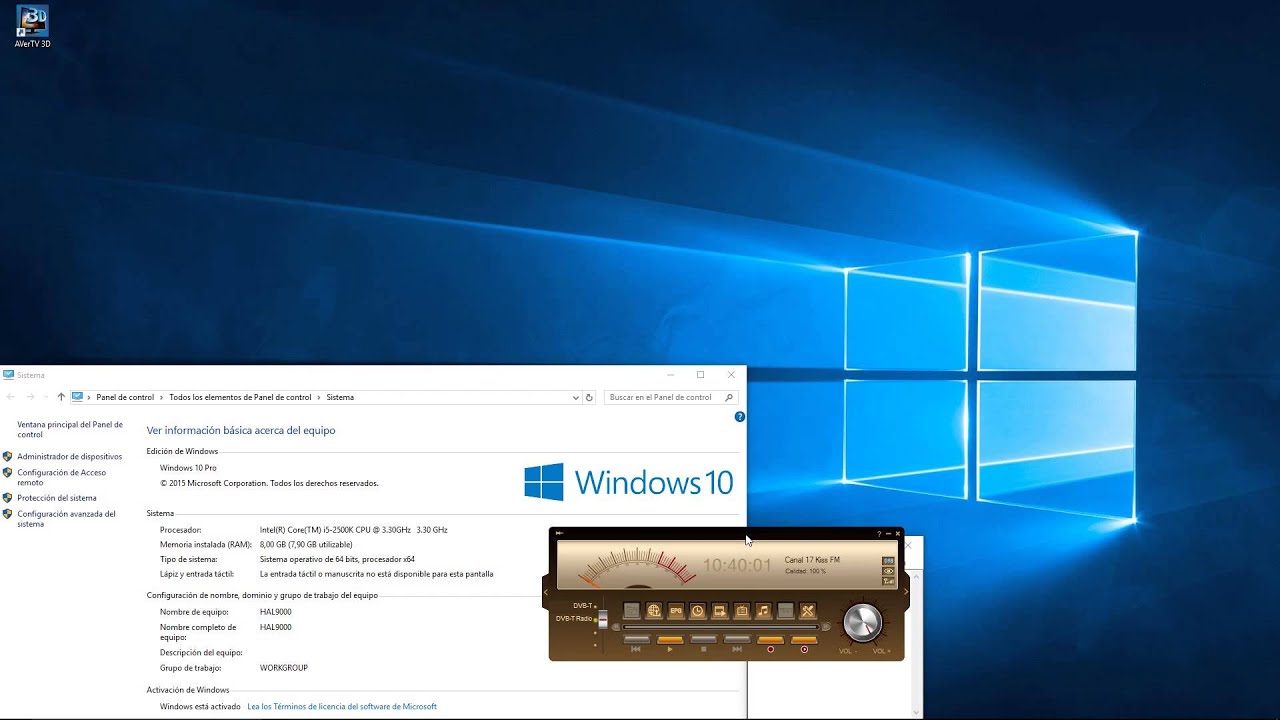Select Panel de control breadcrumb
The height and width of the screenshot is (720, 1280).
(x=125, y=397)
